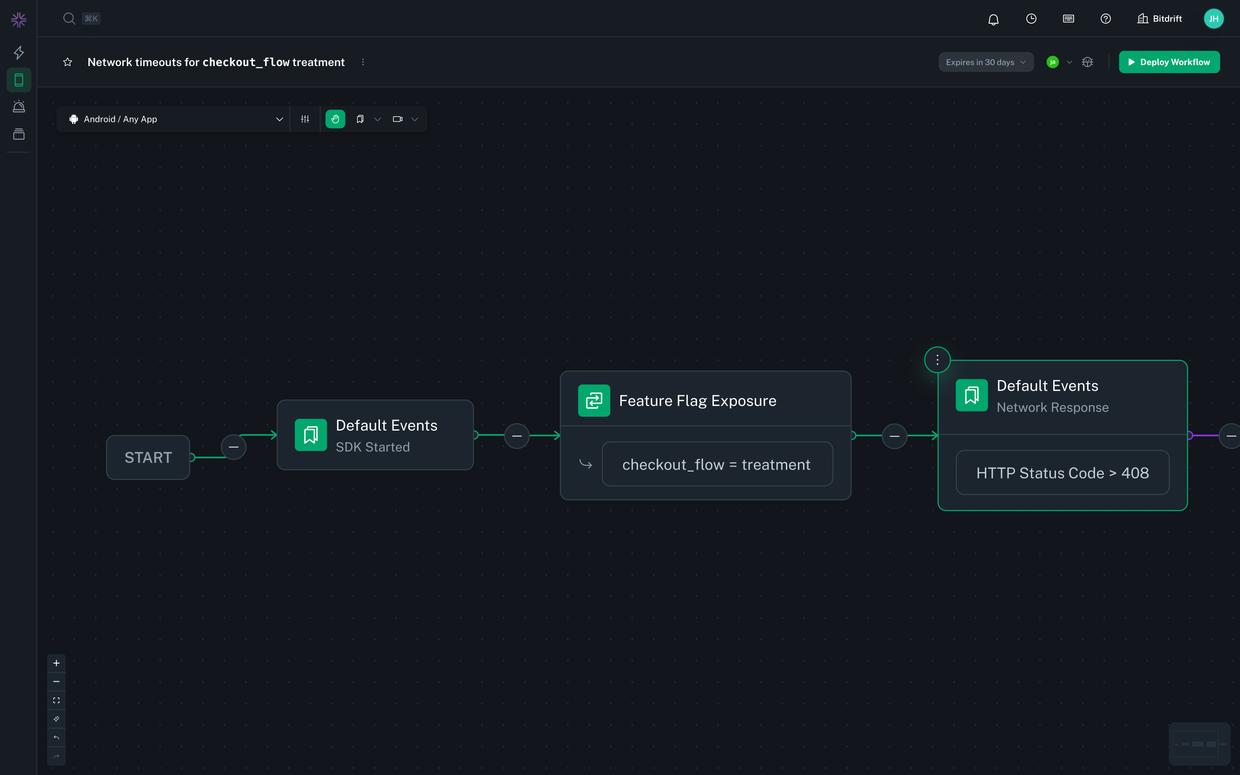This screenshot has width=1240, height=775.
Task: Open options on the Network Response node
Action: [937, 359]
